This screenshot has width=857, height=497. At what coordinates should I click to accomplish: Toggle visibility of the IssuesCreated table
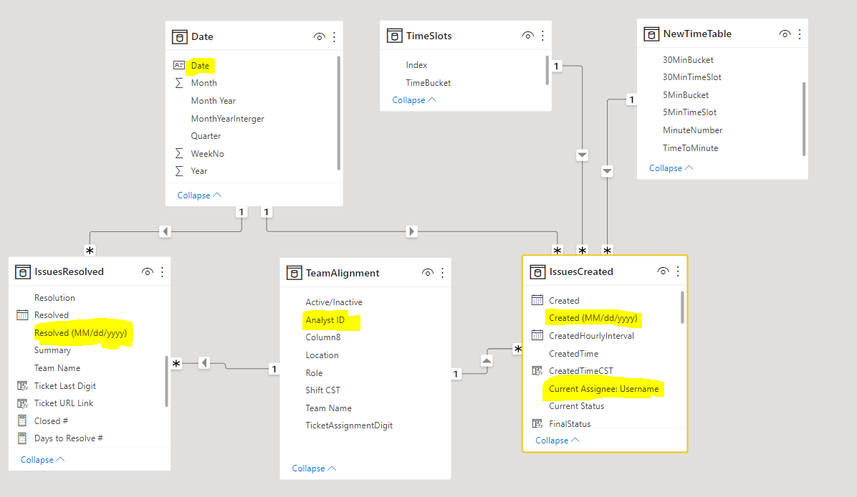tap(662, 271)
